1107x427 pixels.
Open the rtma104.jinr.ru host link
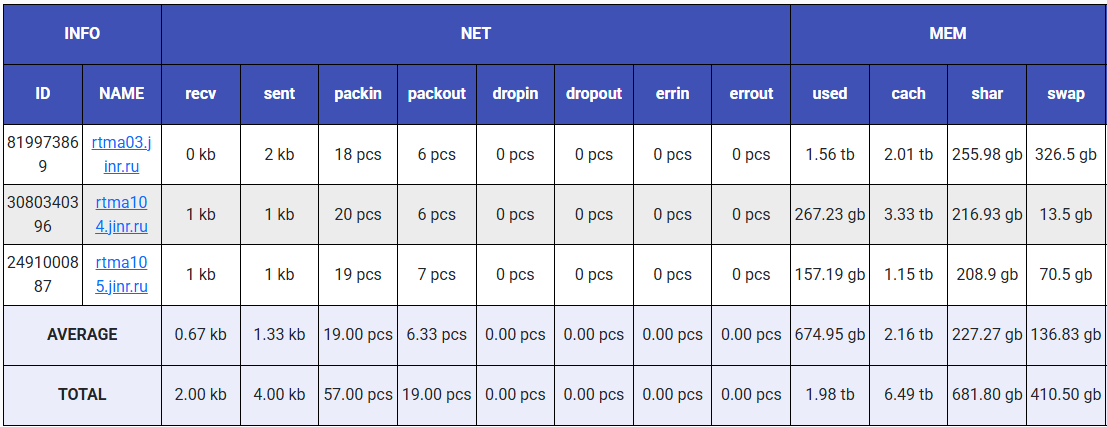(x=121, y=214)
